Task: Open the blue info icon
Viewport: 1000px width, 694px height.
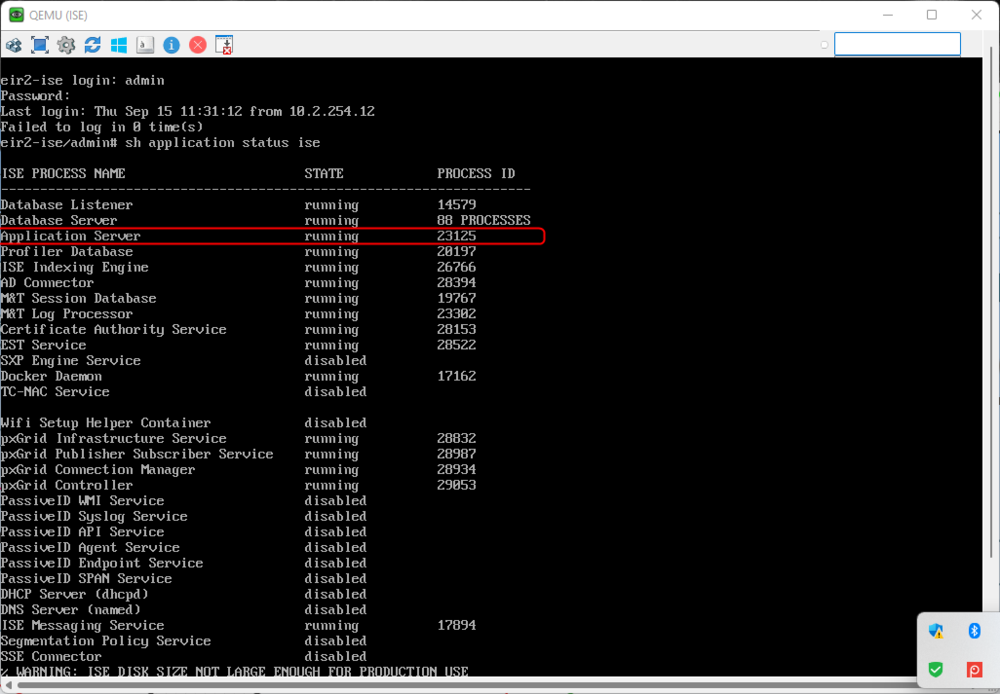Action: [172, 45]
